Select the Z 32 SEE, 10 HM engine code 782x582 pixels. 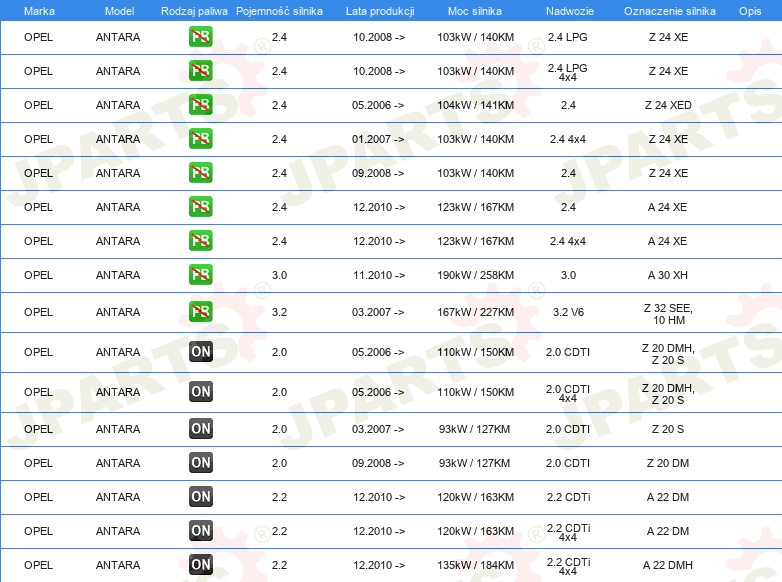click(x=667, y=313)
